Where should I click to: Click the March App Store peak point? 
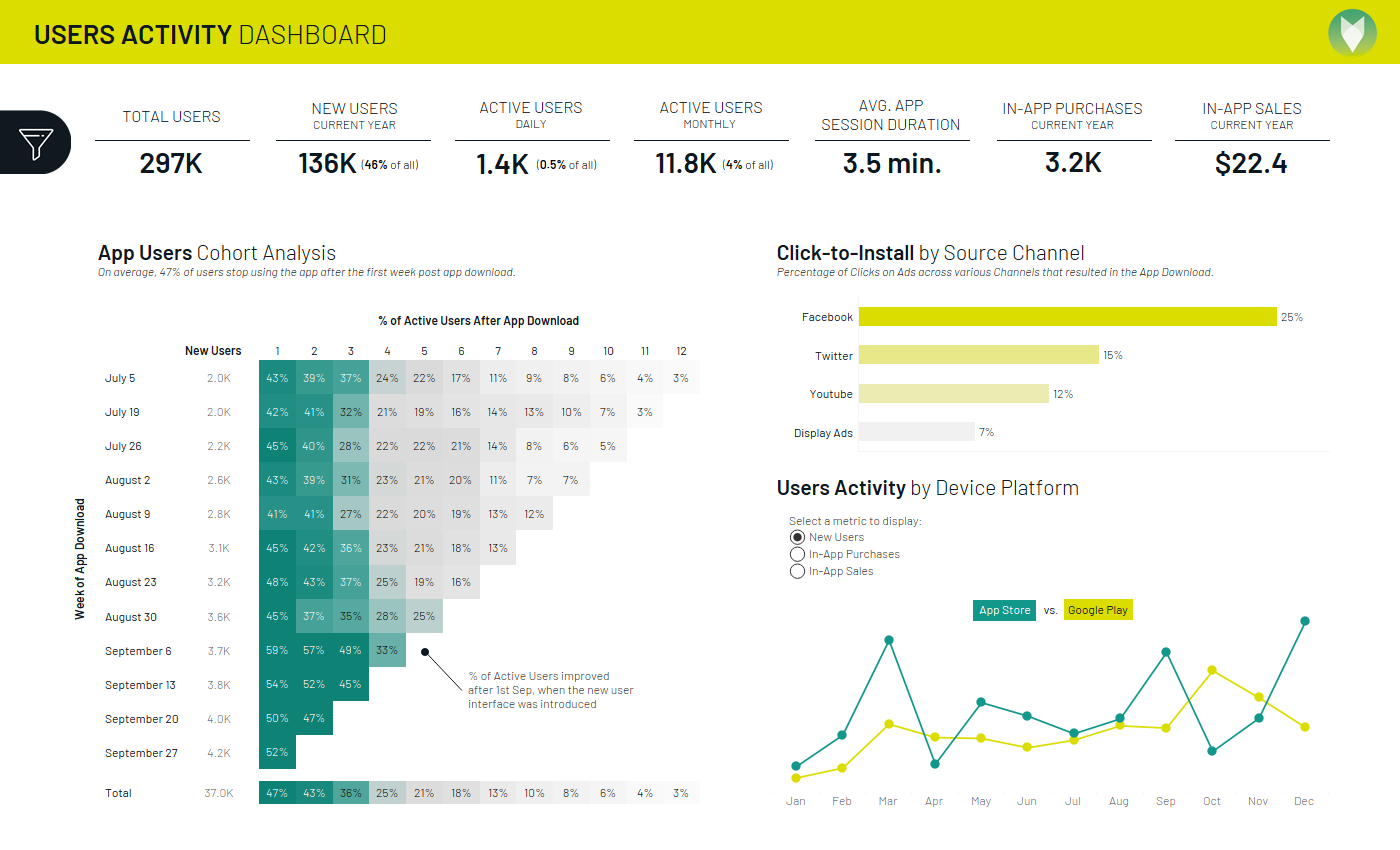pyautogui.click(x=888, y=640)
